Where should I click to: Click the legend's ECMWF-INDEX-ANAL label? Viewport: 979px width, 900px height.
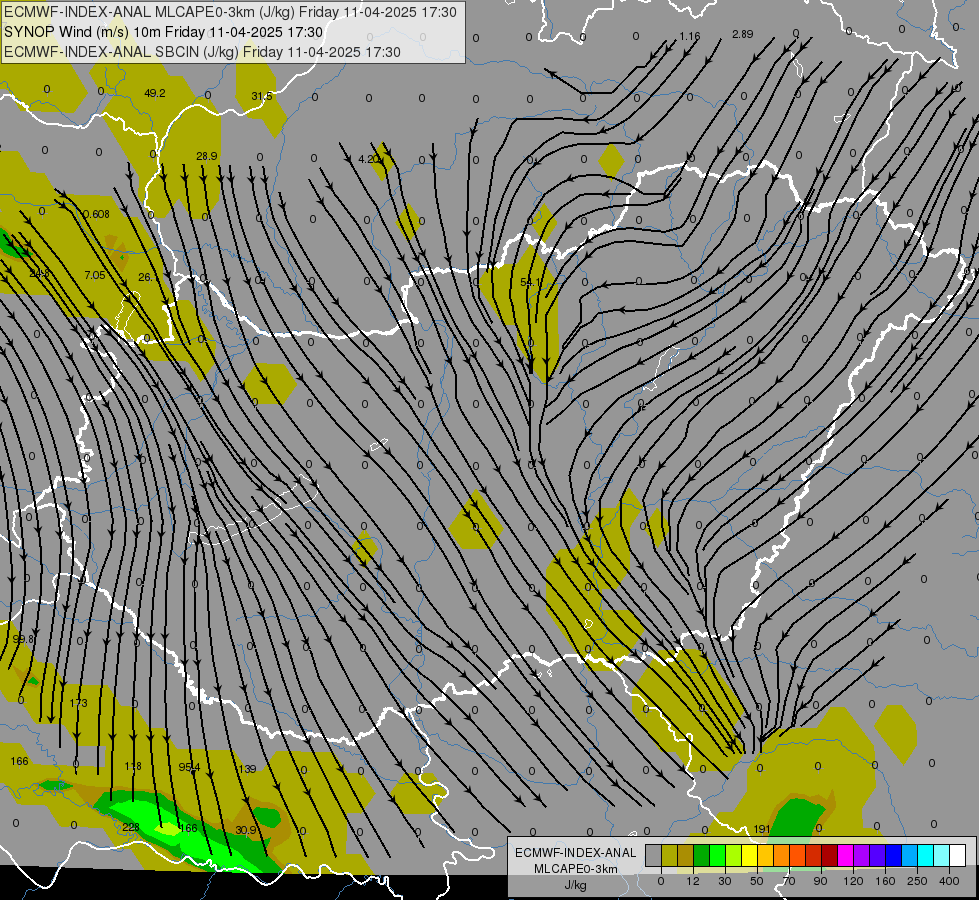pyautogui.click(x=576, y=853)
